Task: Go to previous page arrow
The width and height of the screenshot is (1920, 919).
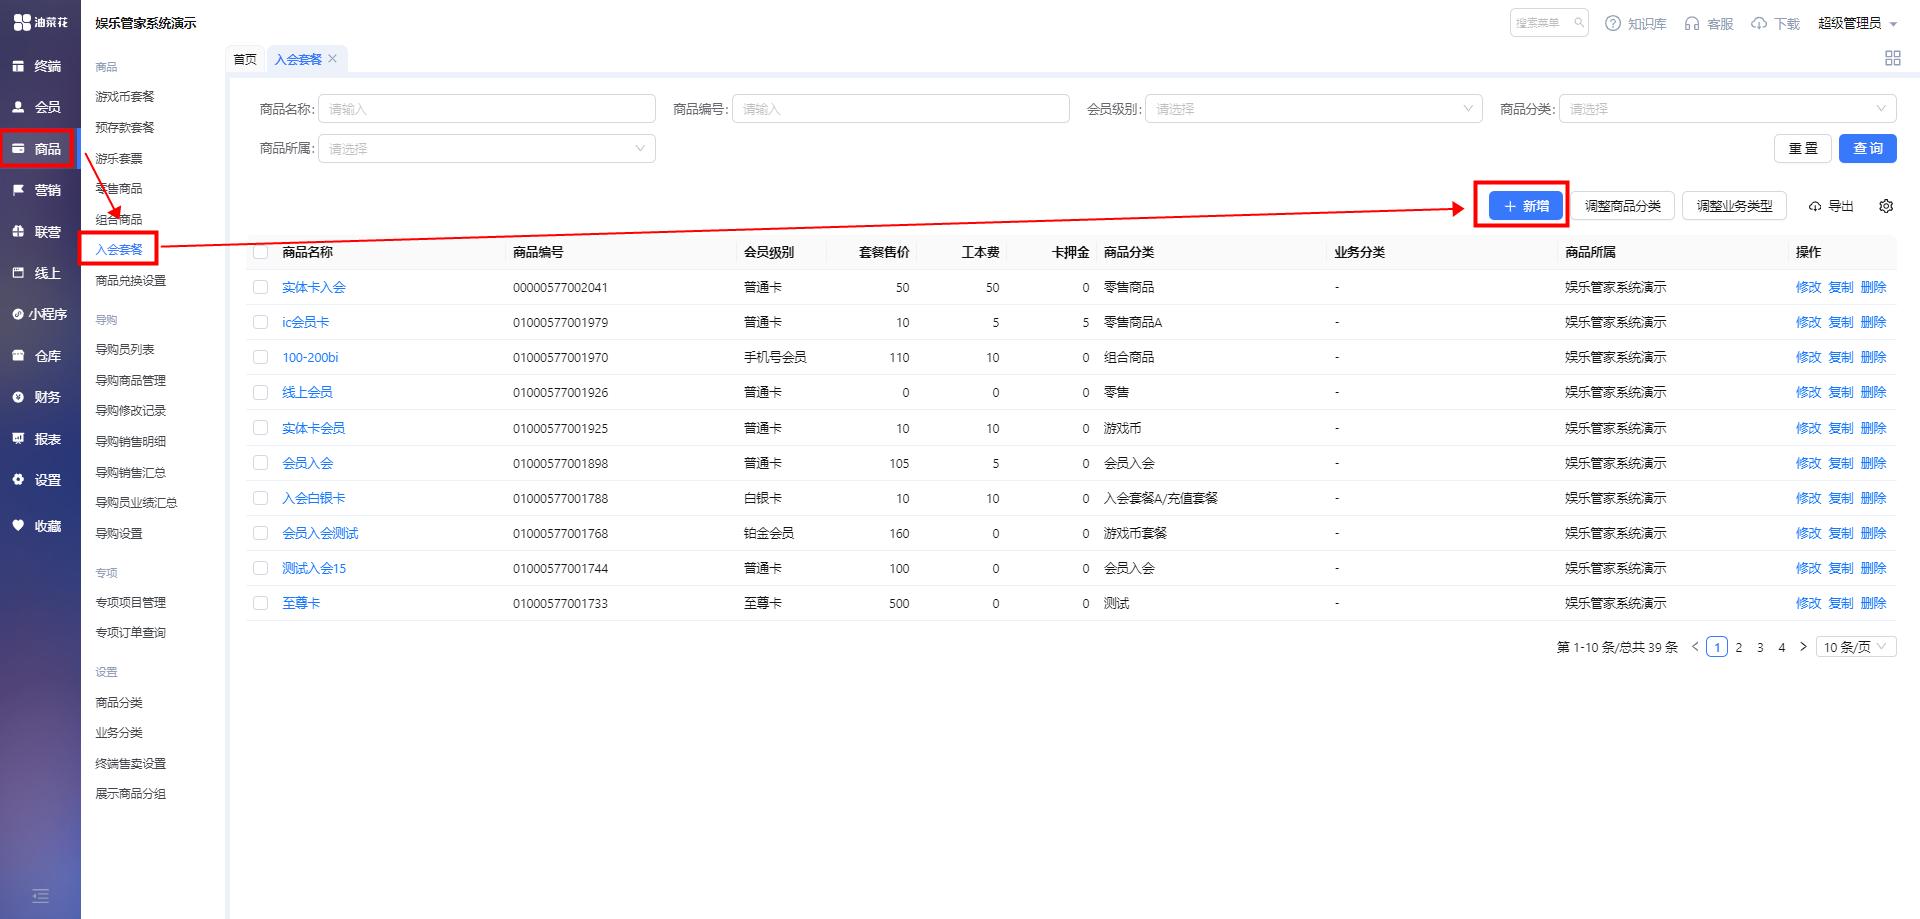Action: (x=1695, y=647)
